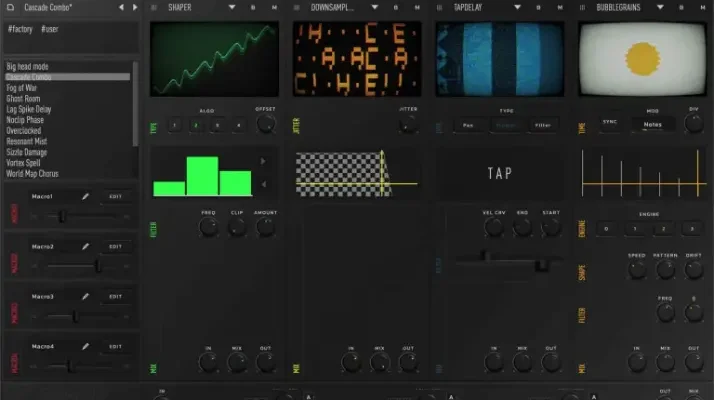Open the preset folder browser icon

click(x=12, y=7)
